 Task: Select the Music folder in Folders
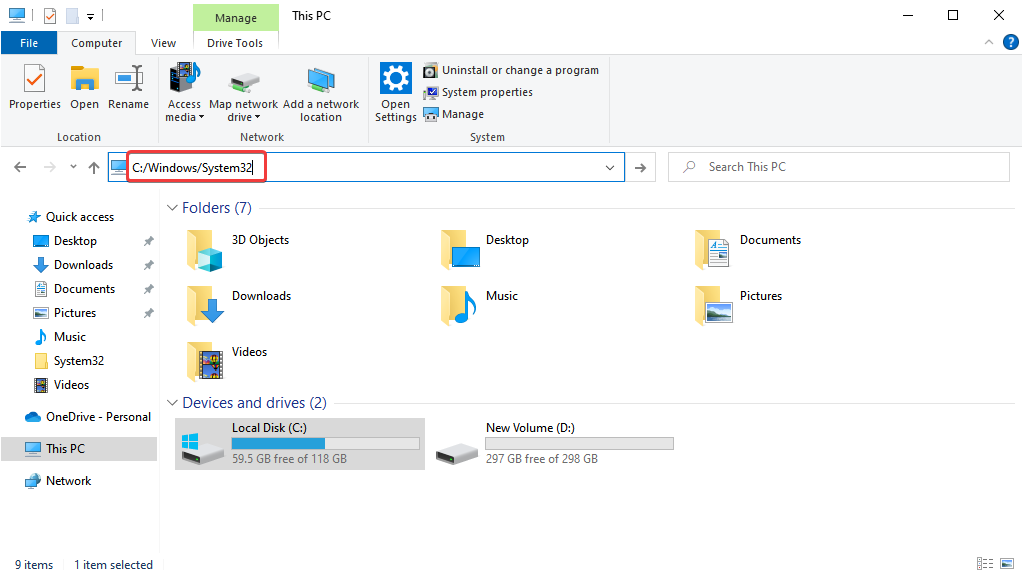coord(480,305)
